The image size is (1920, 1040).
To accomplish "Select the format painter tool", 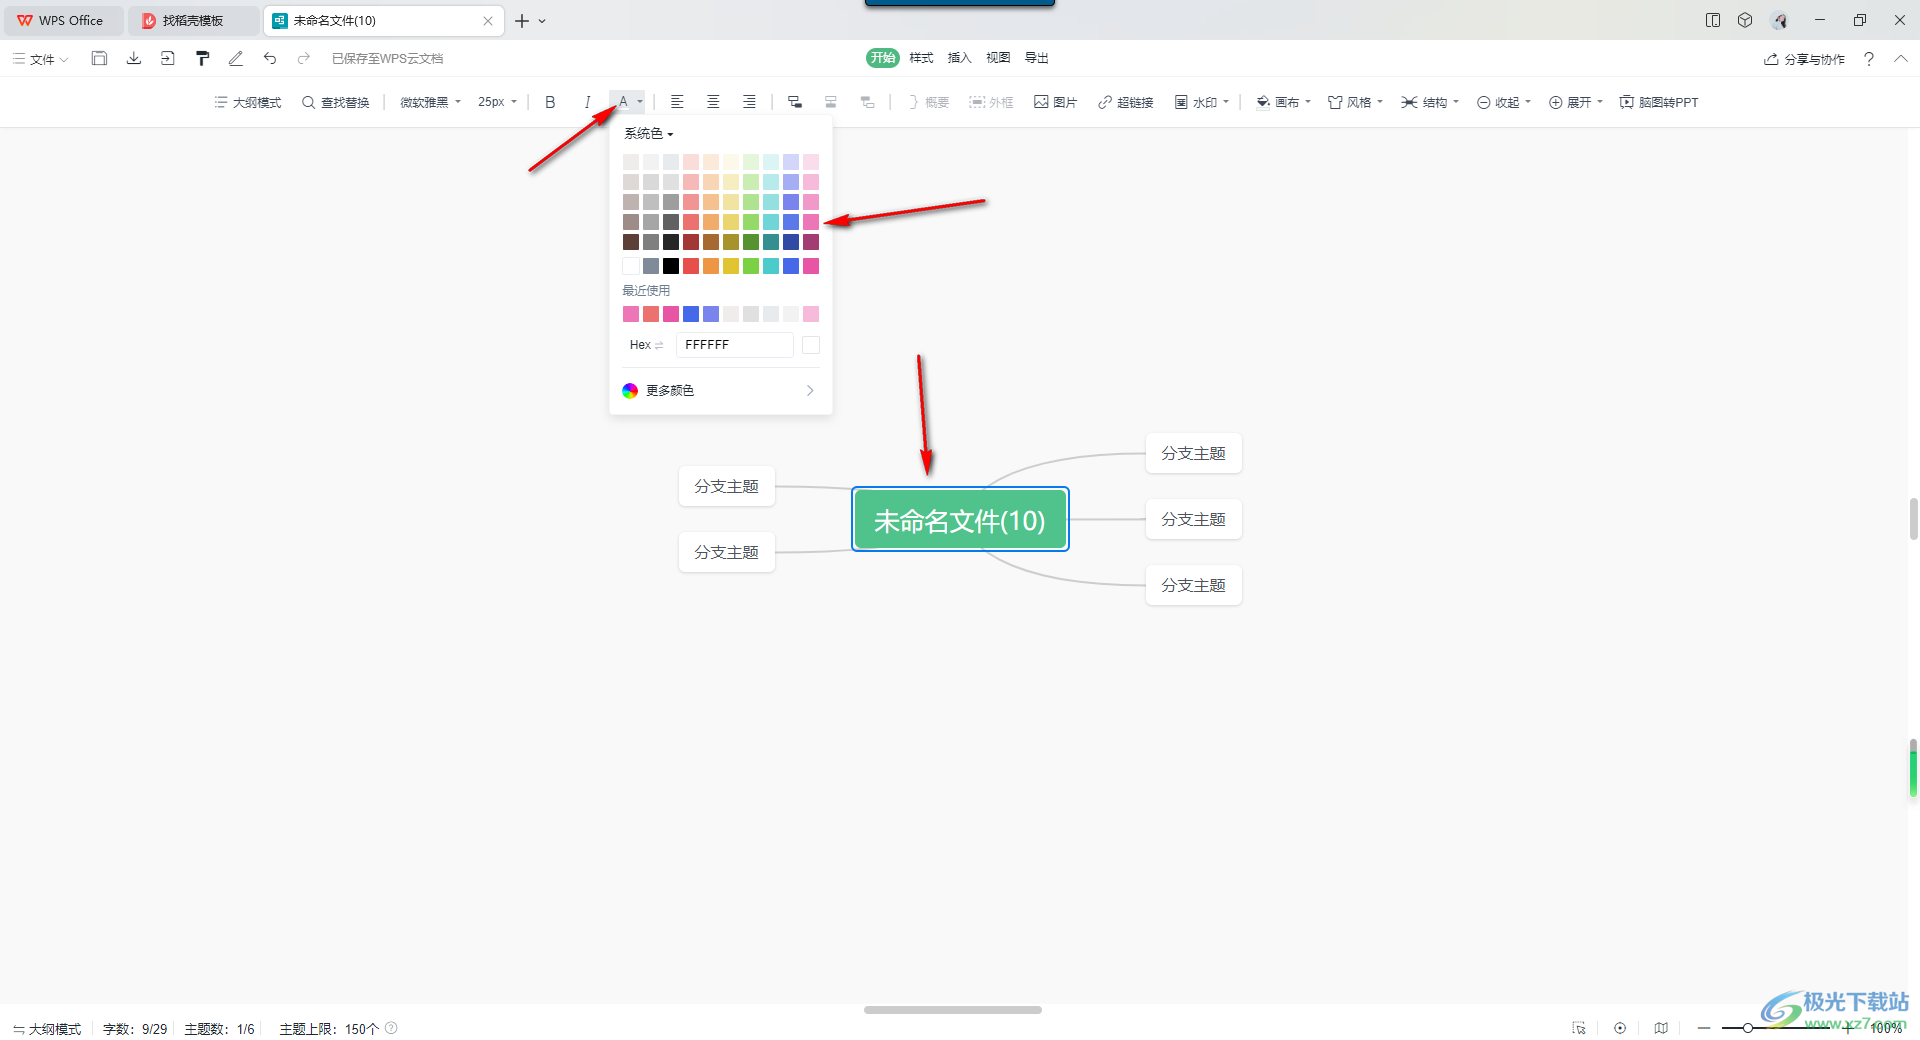I will tap(202, 58).
